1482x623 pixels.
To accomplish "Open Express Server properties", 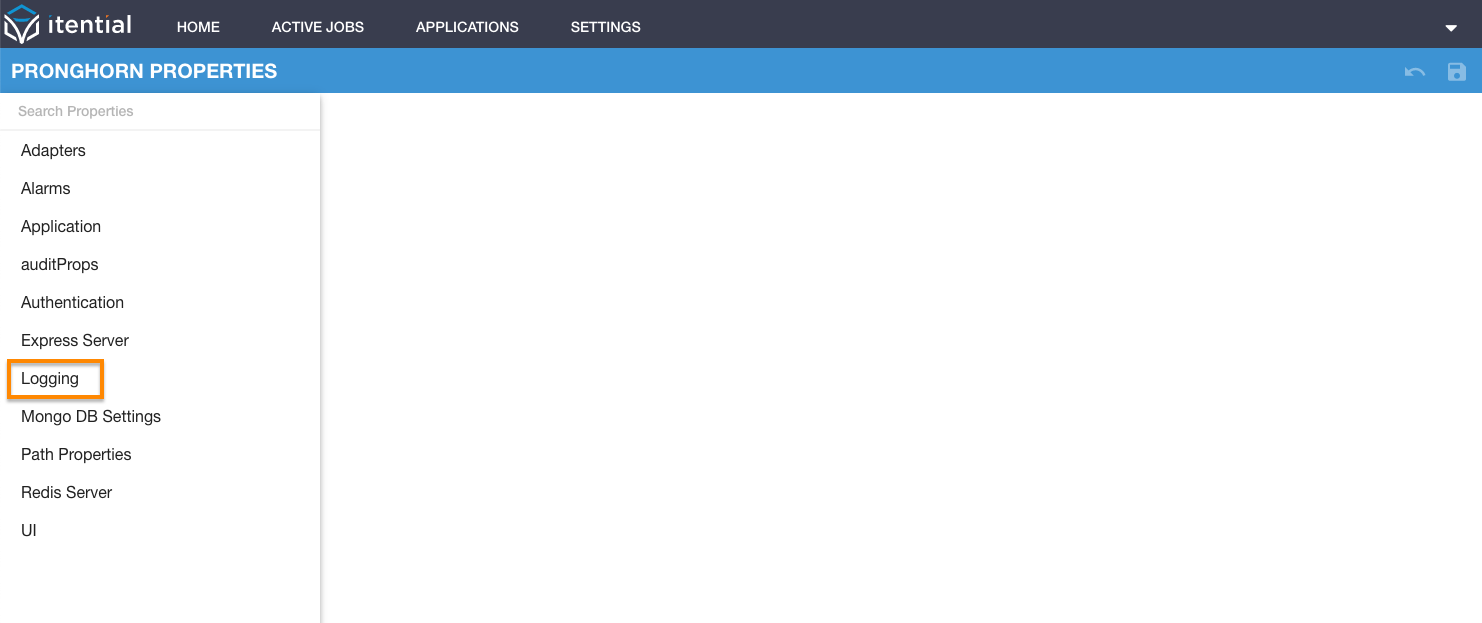I will point(160,340).
